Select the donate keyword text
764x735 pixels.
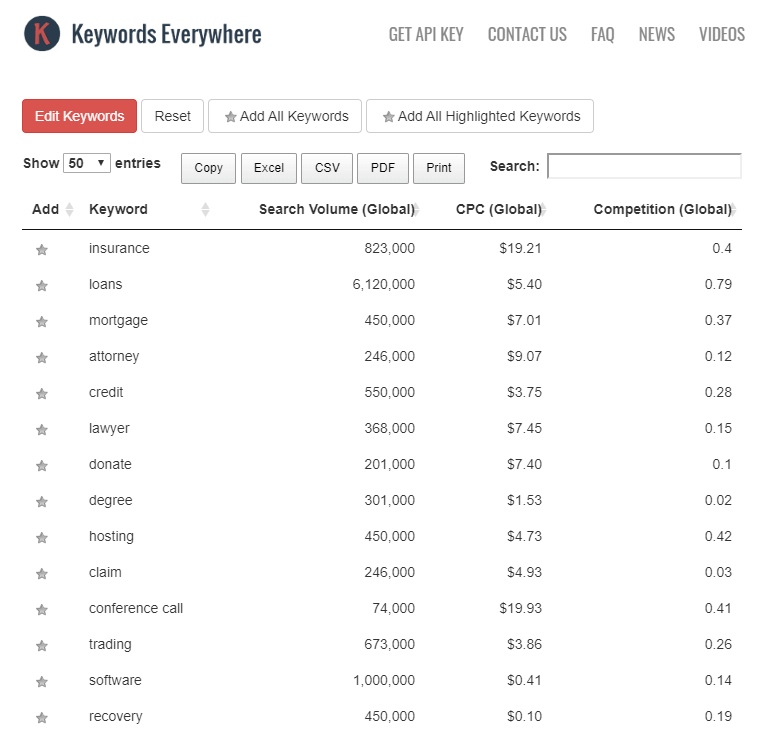110,464
